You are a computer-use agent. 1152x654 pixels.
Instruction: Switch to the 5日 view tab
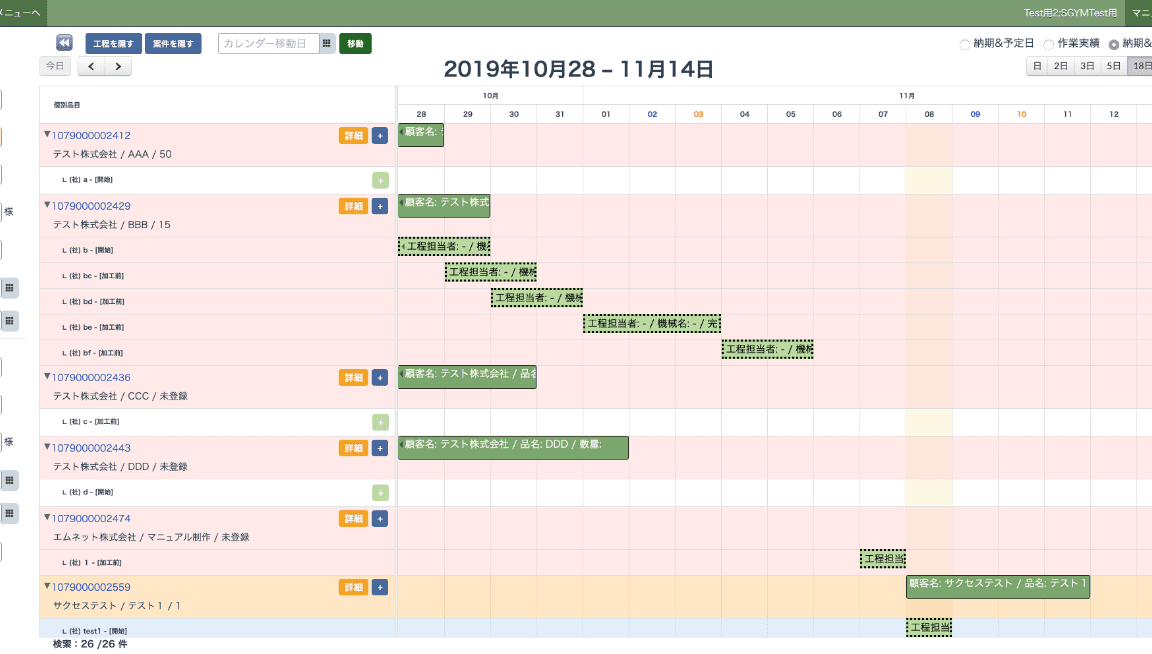[x=1113, y=66]
